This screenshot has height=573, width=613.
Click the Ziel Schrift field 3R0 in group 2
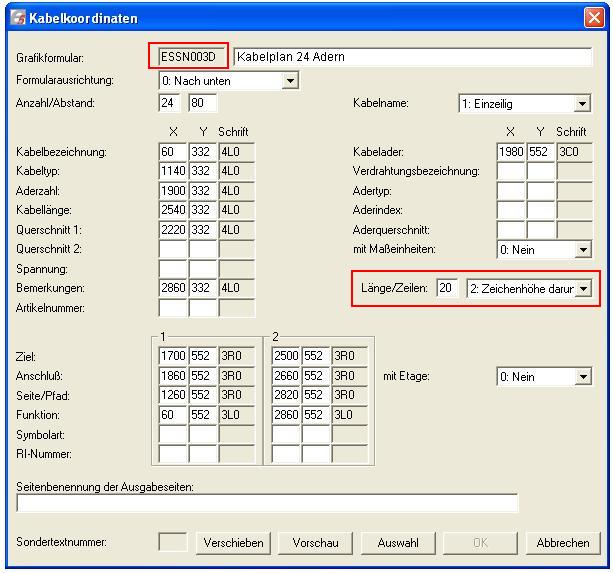click(350, 356)
